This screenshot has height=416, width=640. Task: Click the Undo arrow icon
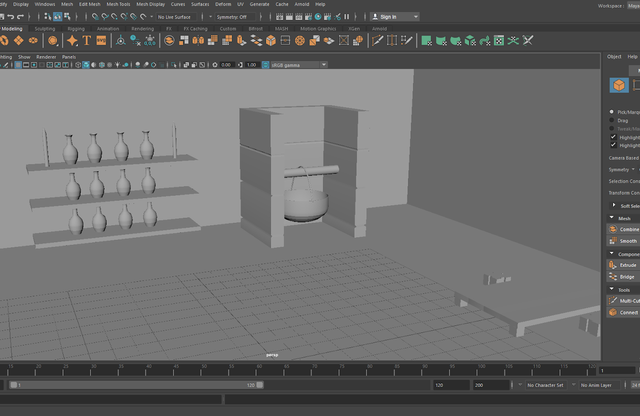click(11, 17)
